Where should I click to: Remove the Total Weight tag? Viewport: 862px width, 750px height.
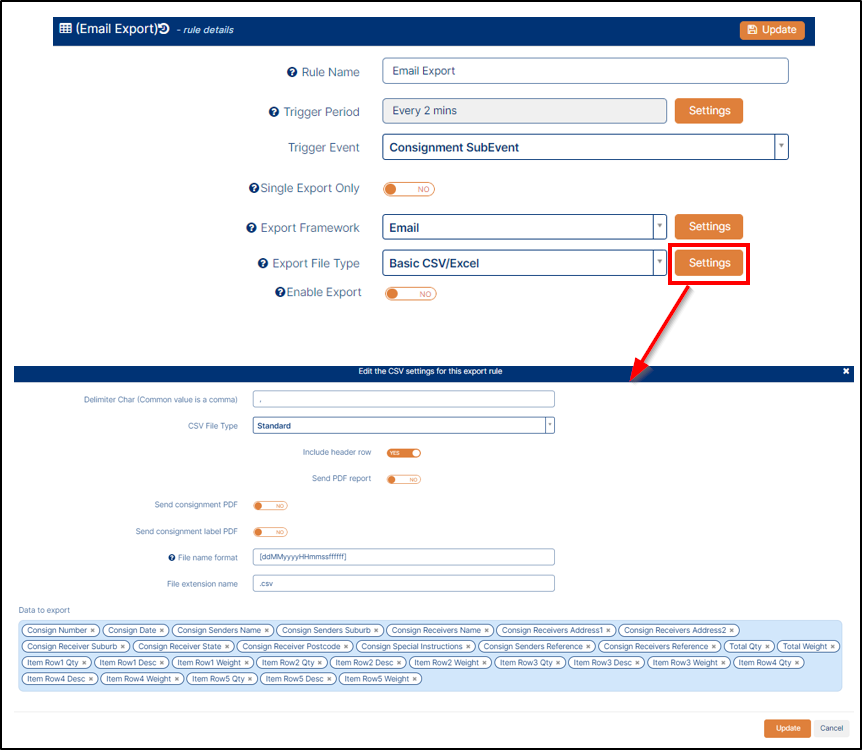click(x=833, y=647)
